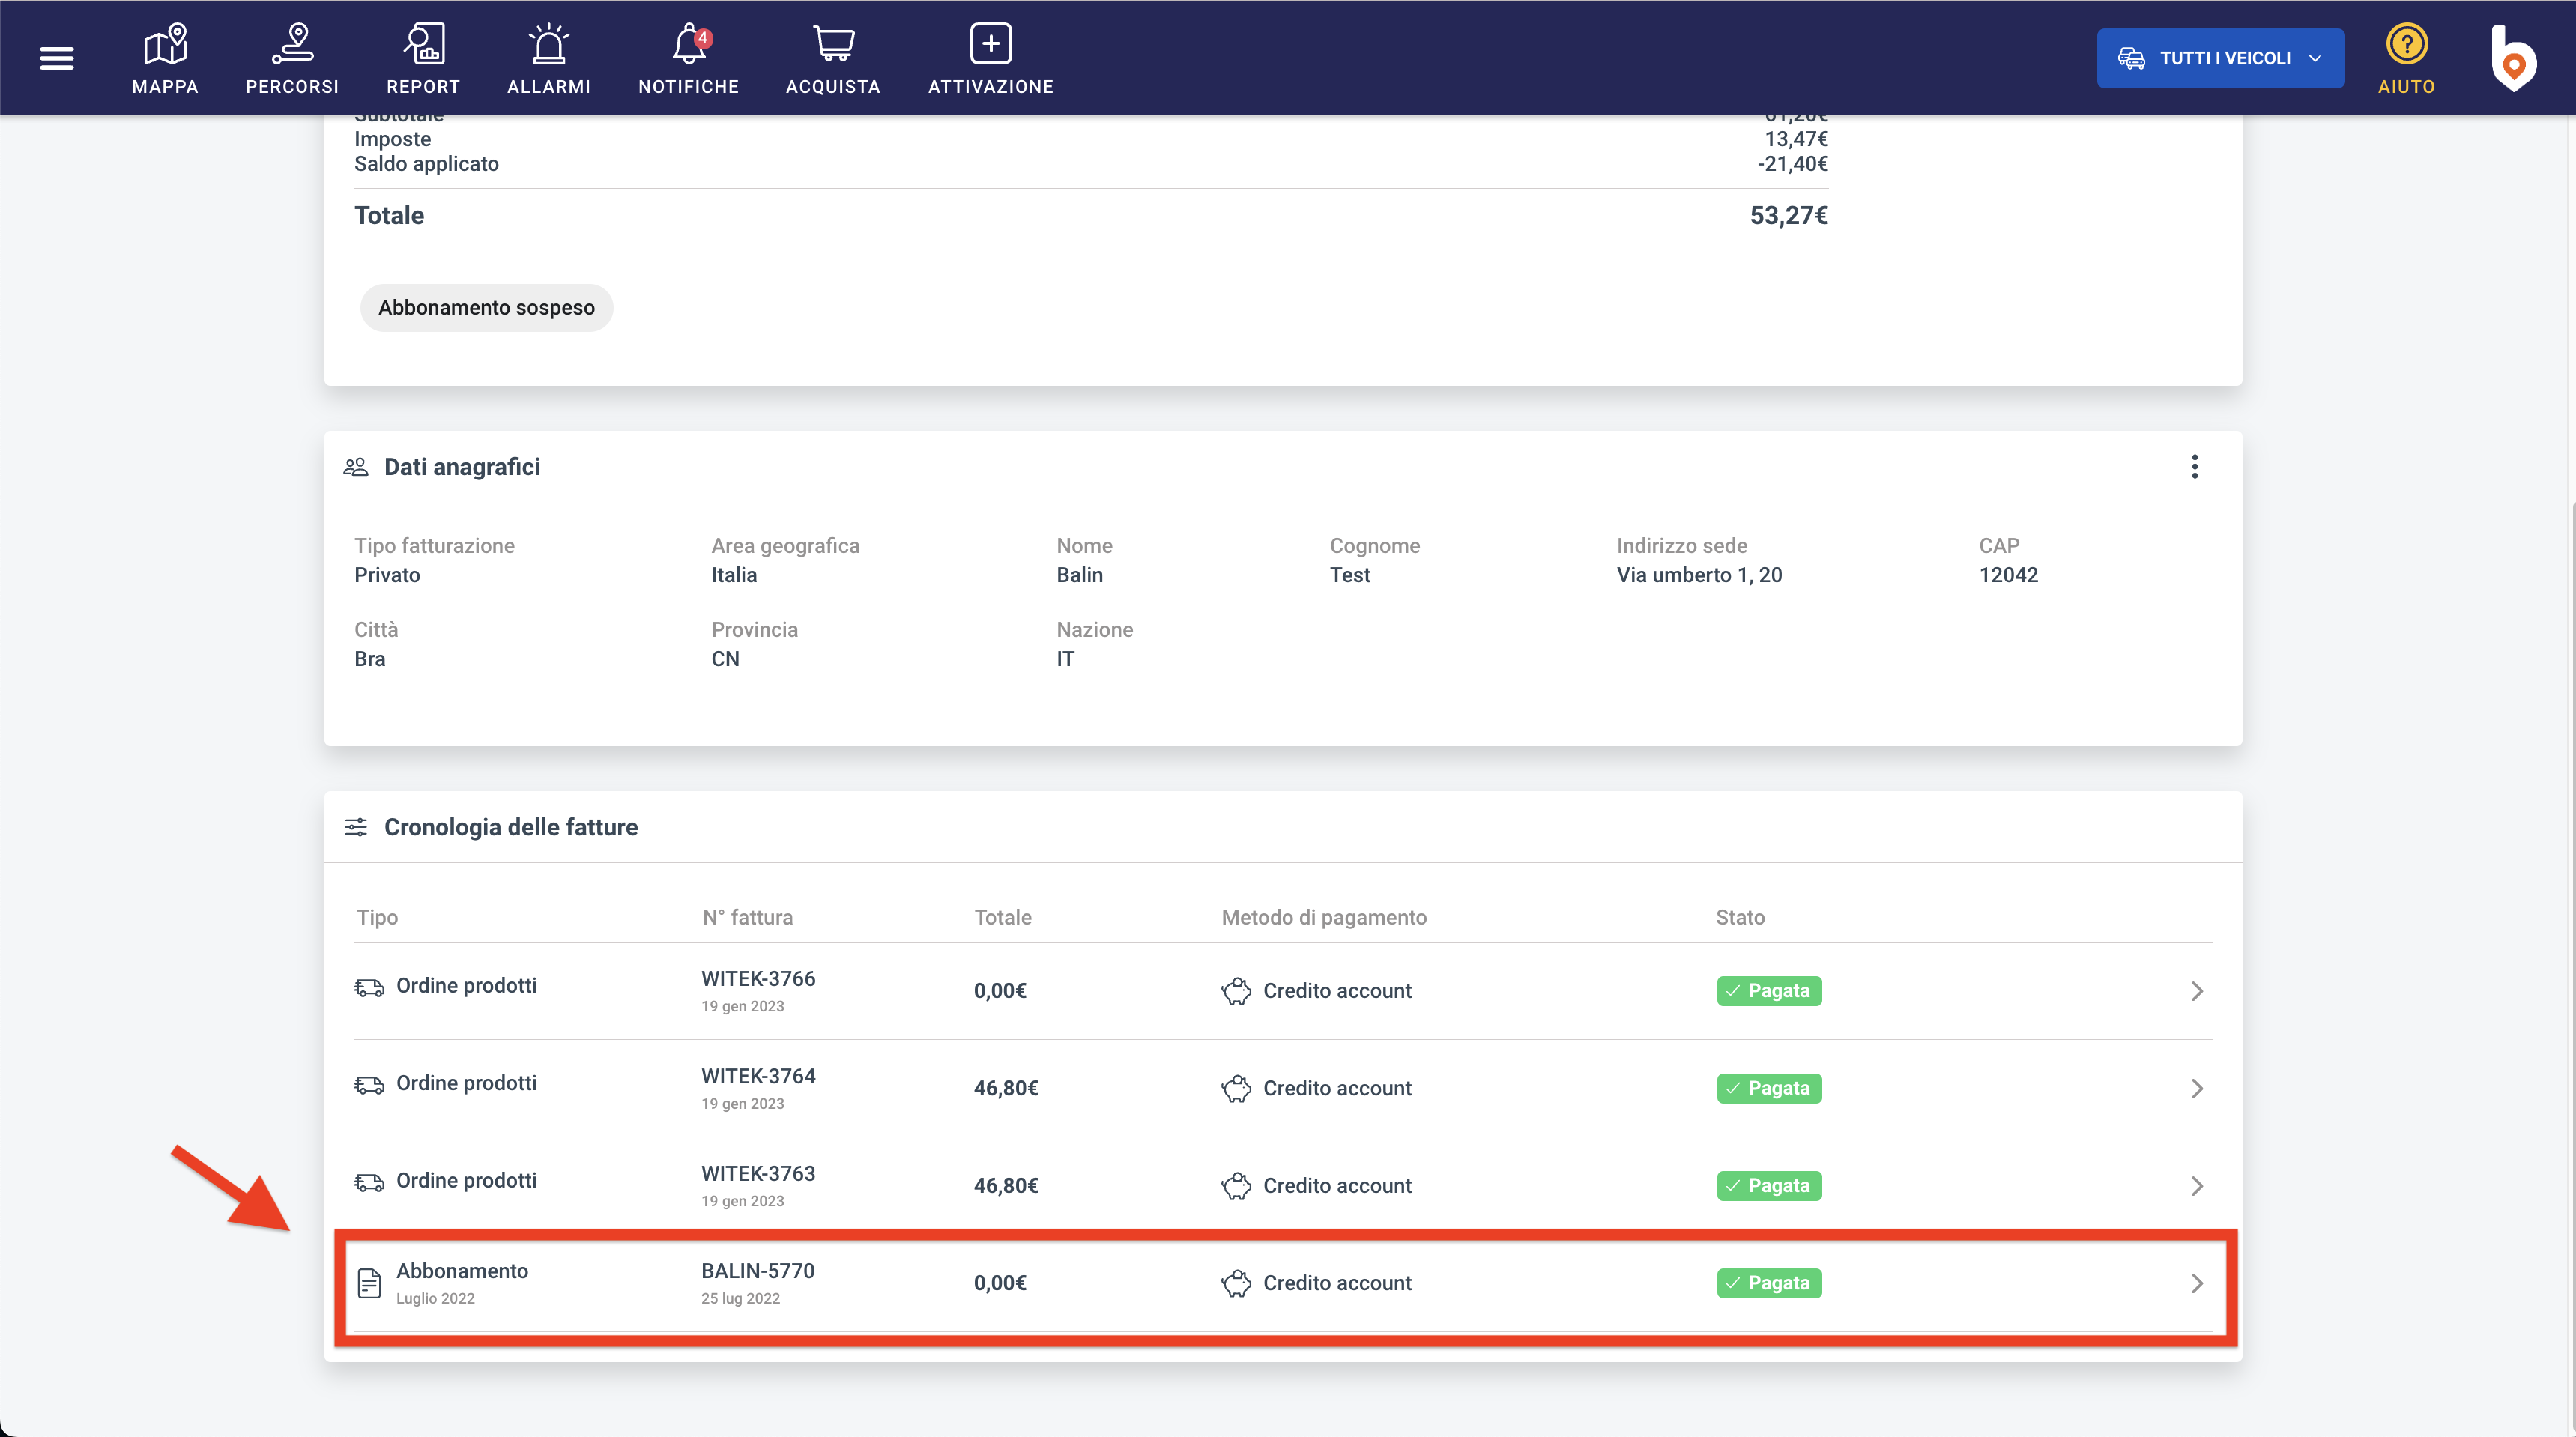Expand the Tutti i veicoli dropdown

point(2220,59)
